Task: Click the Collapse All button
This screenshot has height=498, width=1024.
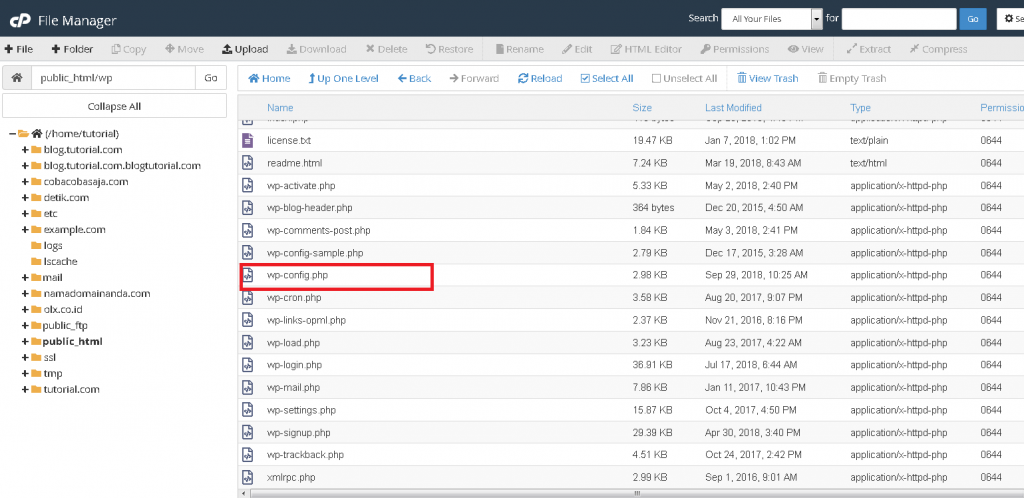Action: click(x=114, y=106)
